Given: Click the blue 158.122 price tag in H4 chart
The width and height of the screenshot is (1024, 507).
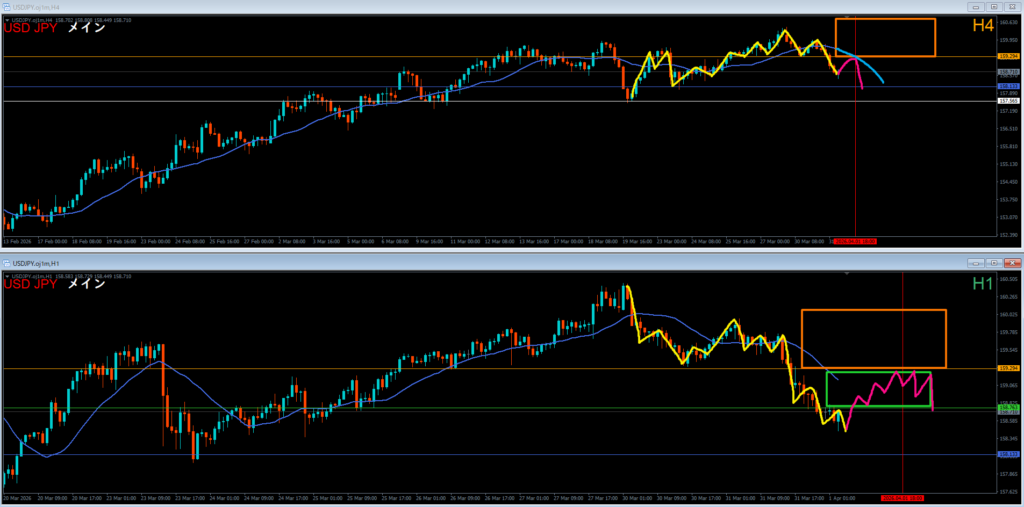Looking at the screenshot, I should click(1008, 87).
